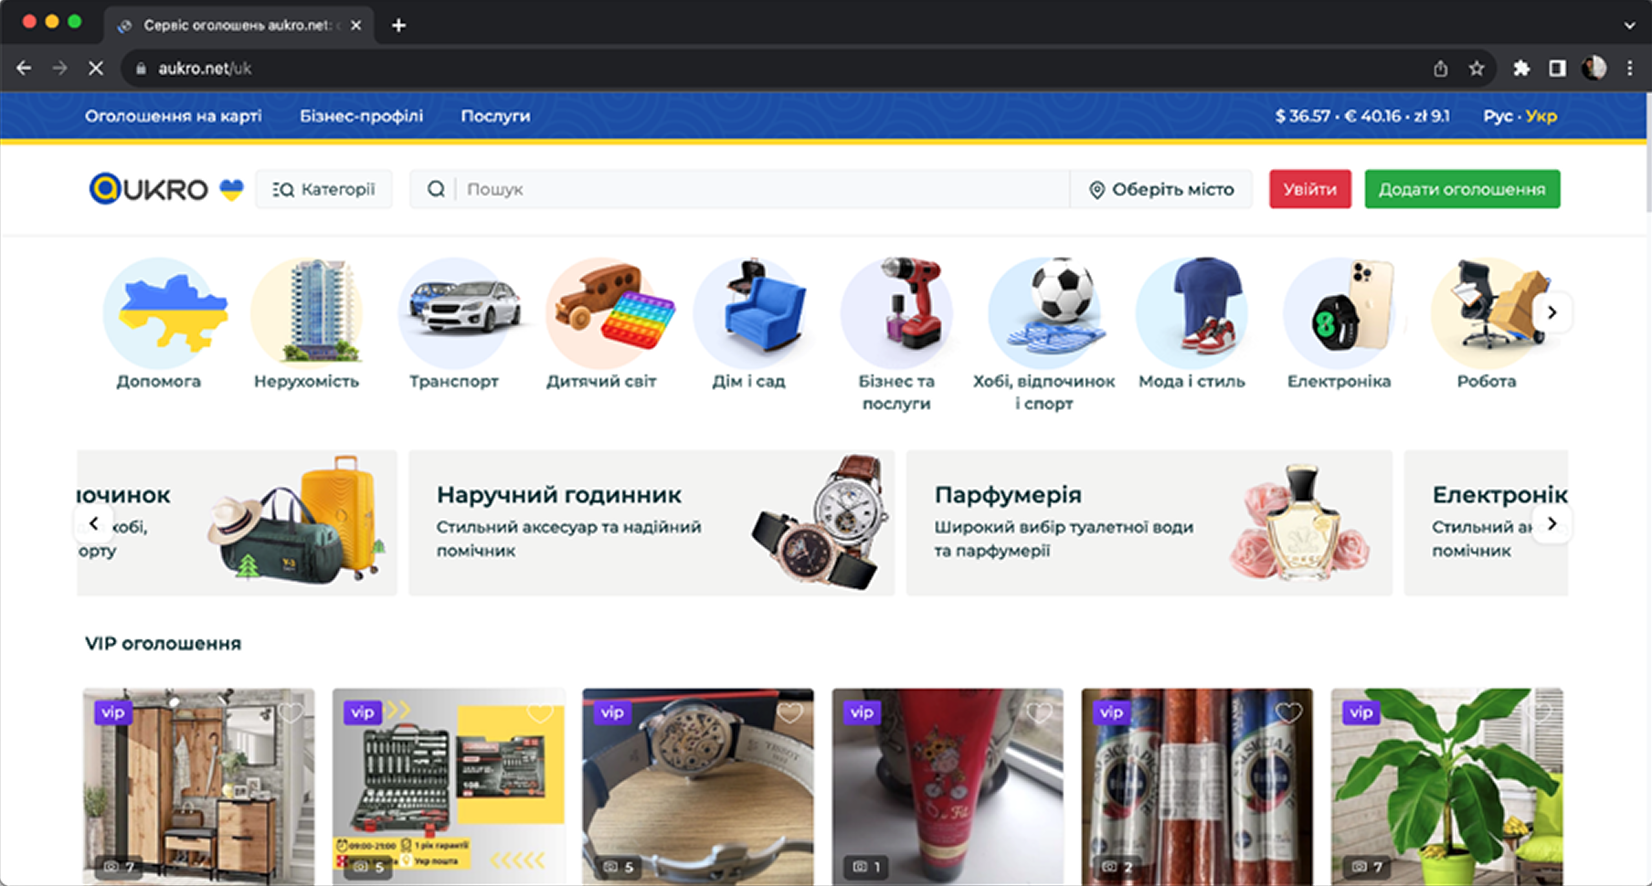This screenshot has height=886, width=1652.
Task: Open the Мода і стиль category icon
Action: point(1192,311)
